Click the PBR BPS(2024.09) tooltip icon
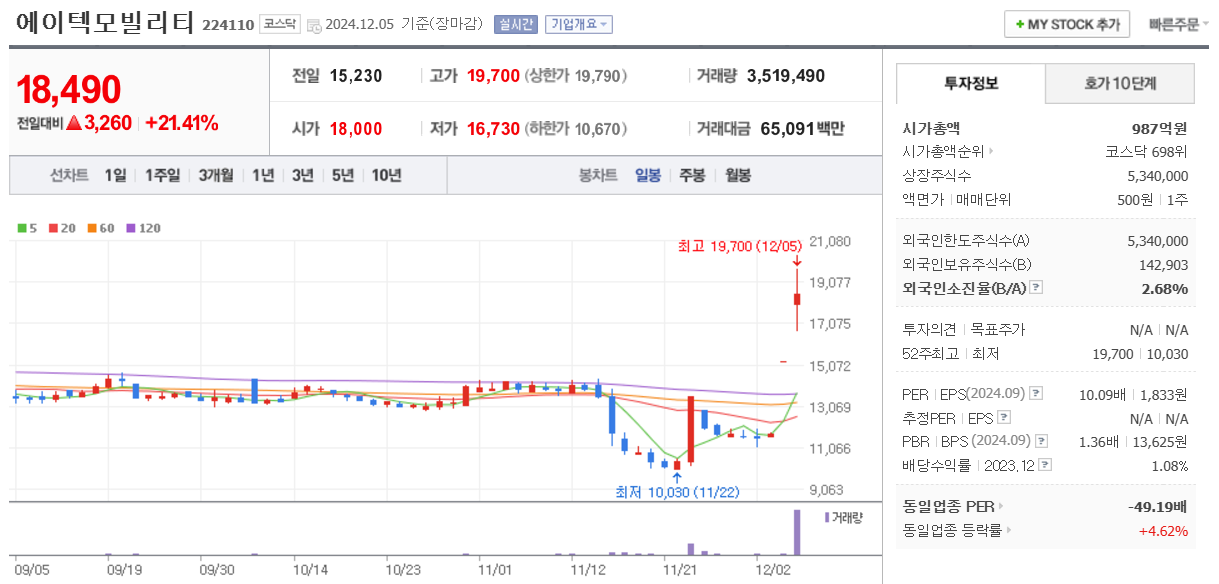Viewport: 1219px width, 584px height. [1041, 441]
